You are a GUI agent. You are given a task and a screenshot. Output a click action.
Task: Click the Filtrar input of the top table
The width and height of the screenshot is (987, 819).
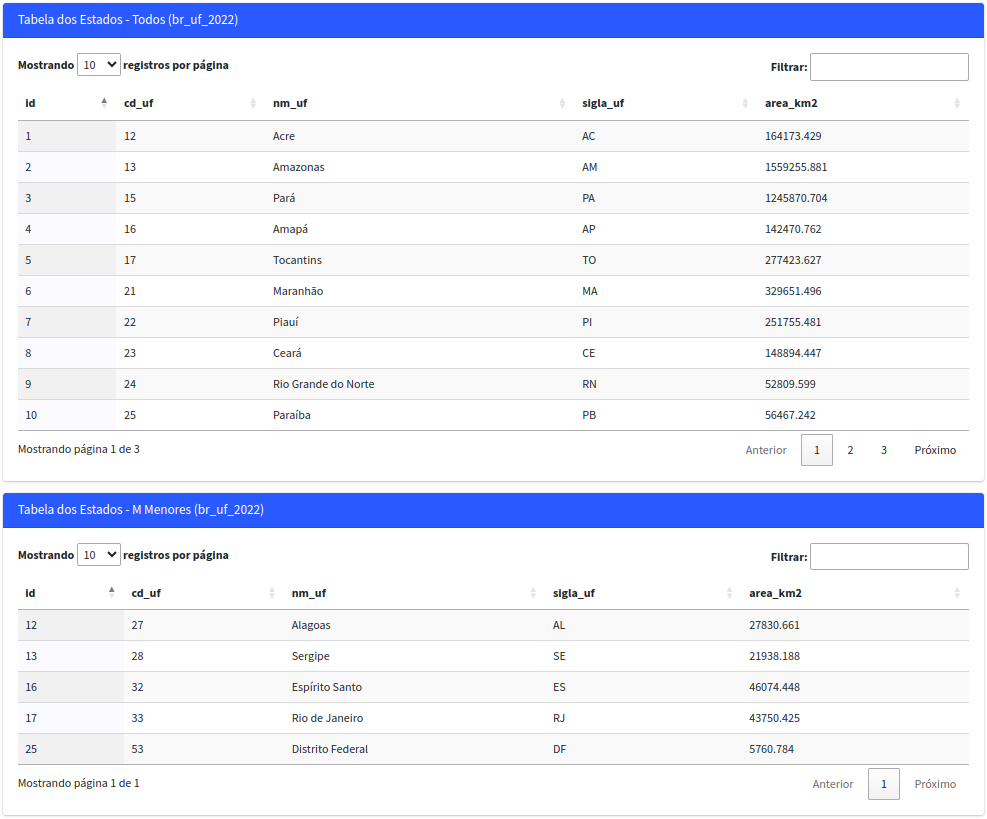(x=888, y=66)
